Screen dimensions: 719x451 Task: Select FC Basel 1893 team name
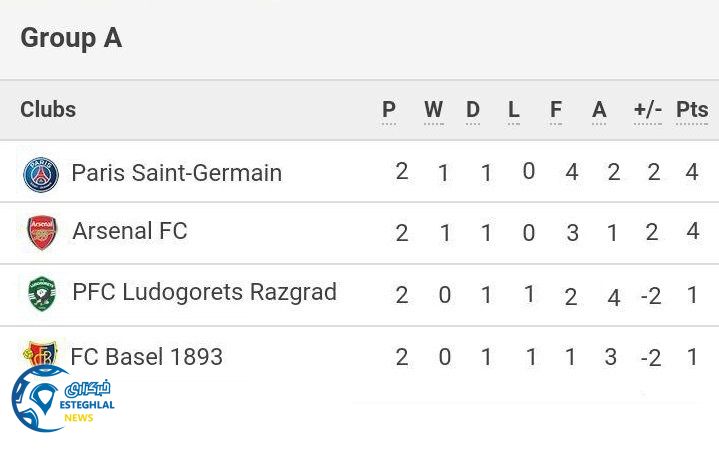click(x=147, y=357)
